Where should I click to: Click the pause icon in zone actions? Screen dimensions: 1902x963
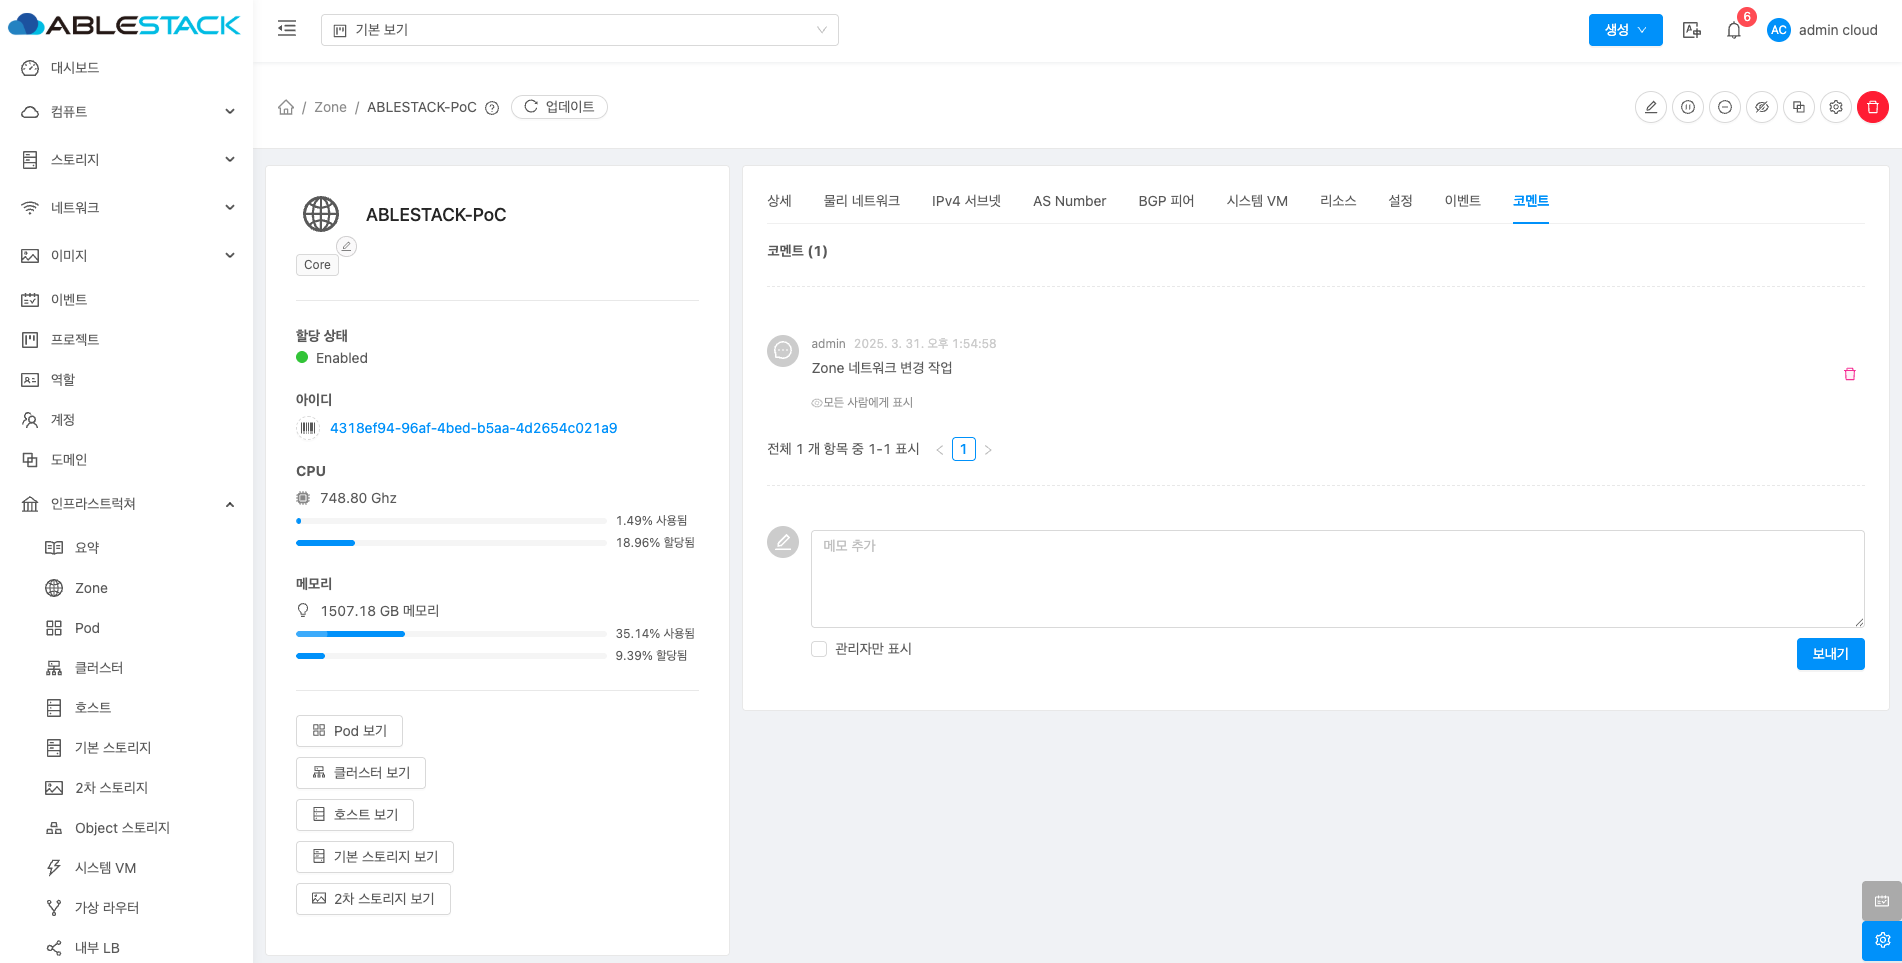click(x=1688, y=107)
